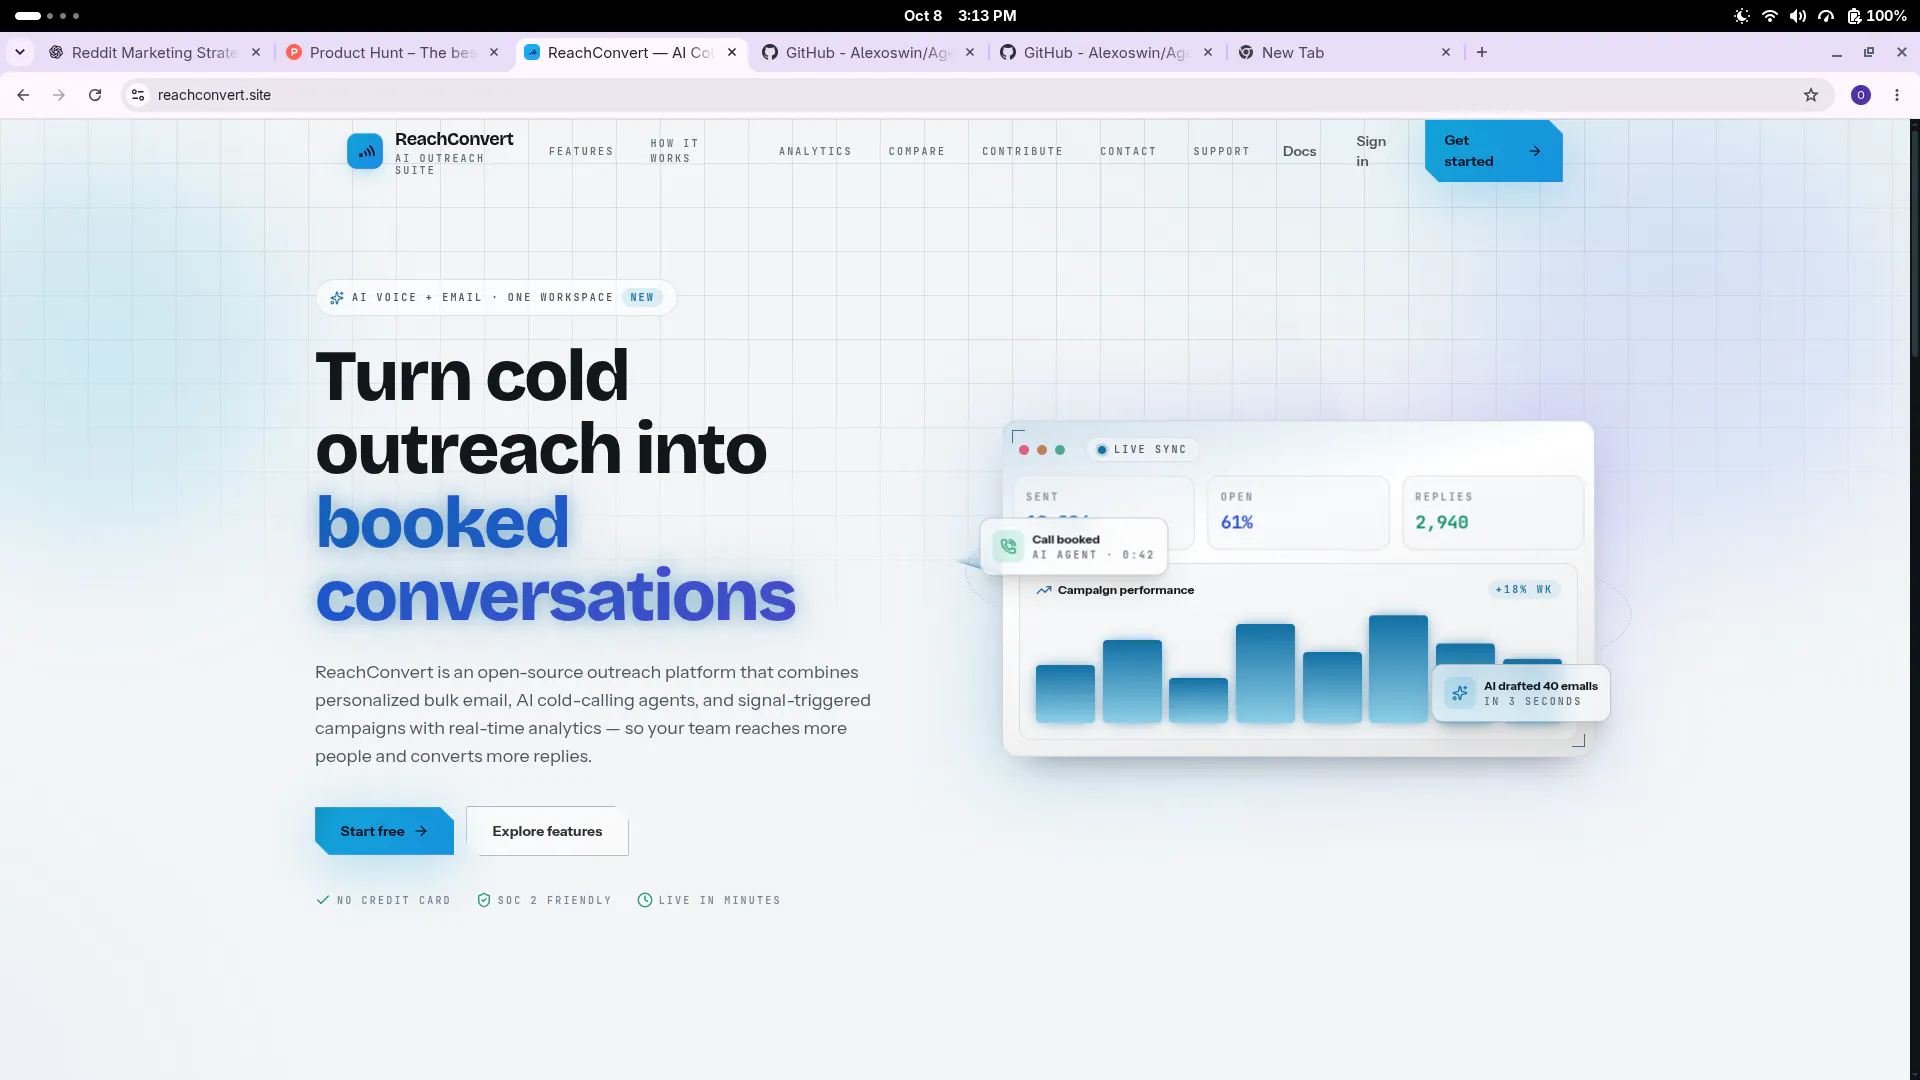Close the Product Hunt tab
Screen dimensions: 1920x1080
coord(494,52)
